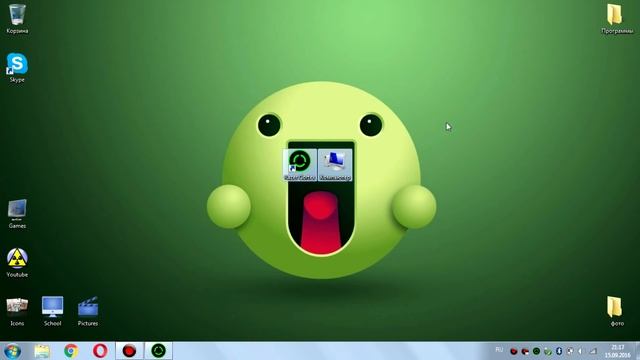Open the Bluetooth tray icon
Image resolution: width=640 pixels, height=360 pixels.
(559, 351)
